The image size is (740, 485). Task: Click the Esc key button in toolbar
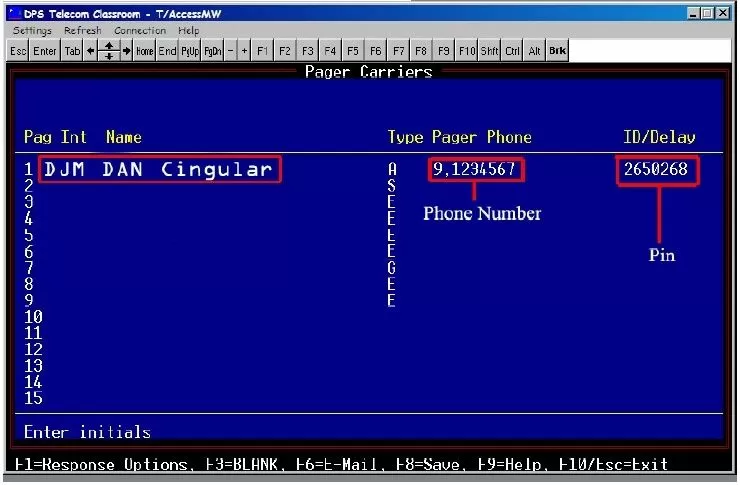click(x=18, y=50)
